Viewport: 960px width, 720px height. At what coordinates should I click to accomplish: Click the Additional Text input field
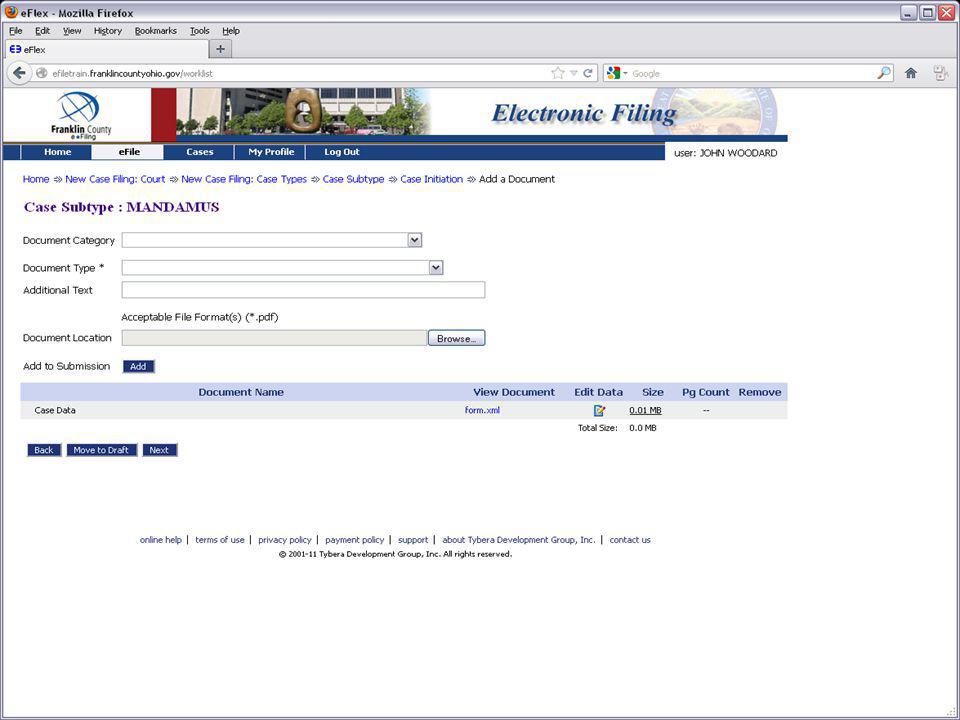[x=303, y=290]
